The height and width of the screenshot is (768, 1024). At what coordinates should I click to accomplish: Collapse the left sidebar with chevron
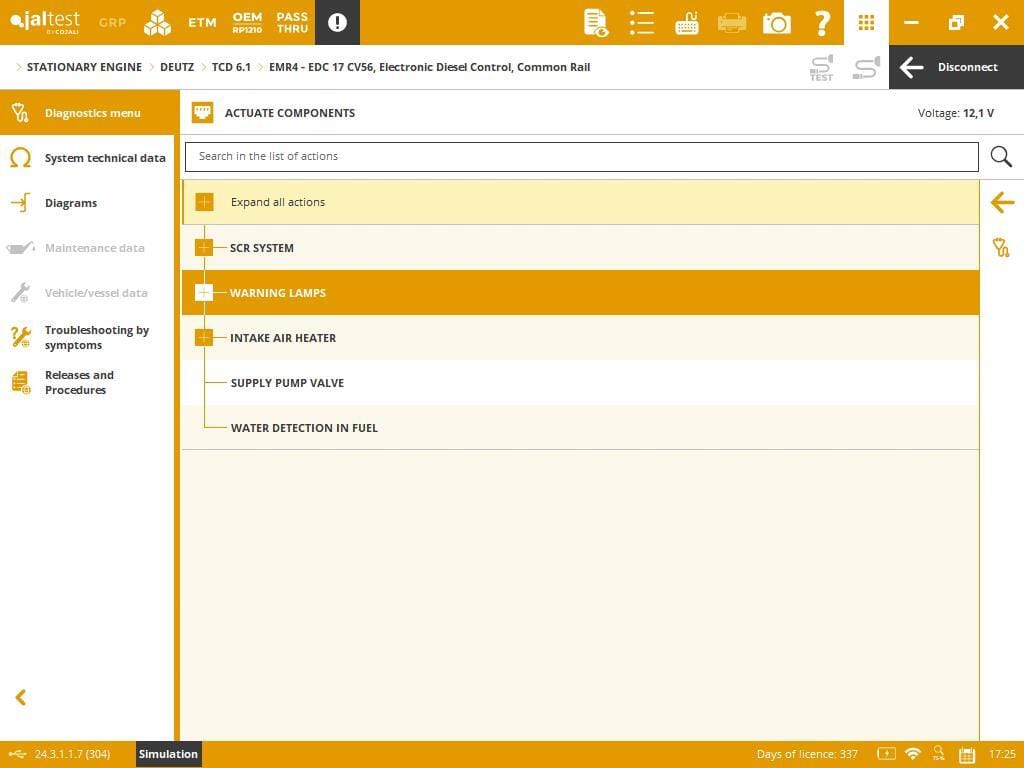click(20, 698)
